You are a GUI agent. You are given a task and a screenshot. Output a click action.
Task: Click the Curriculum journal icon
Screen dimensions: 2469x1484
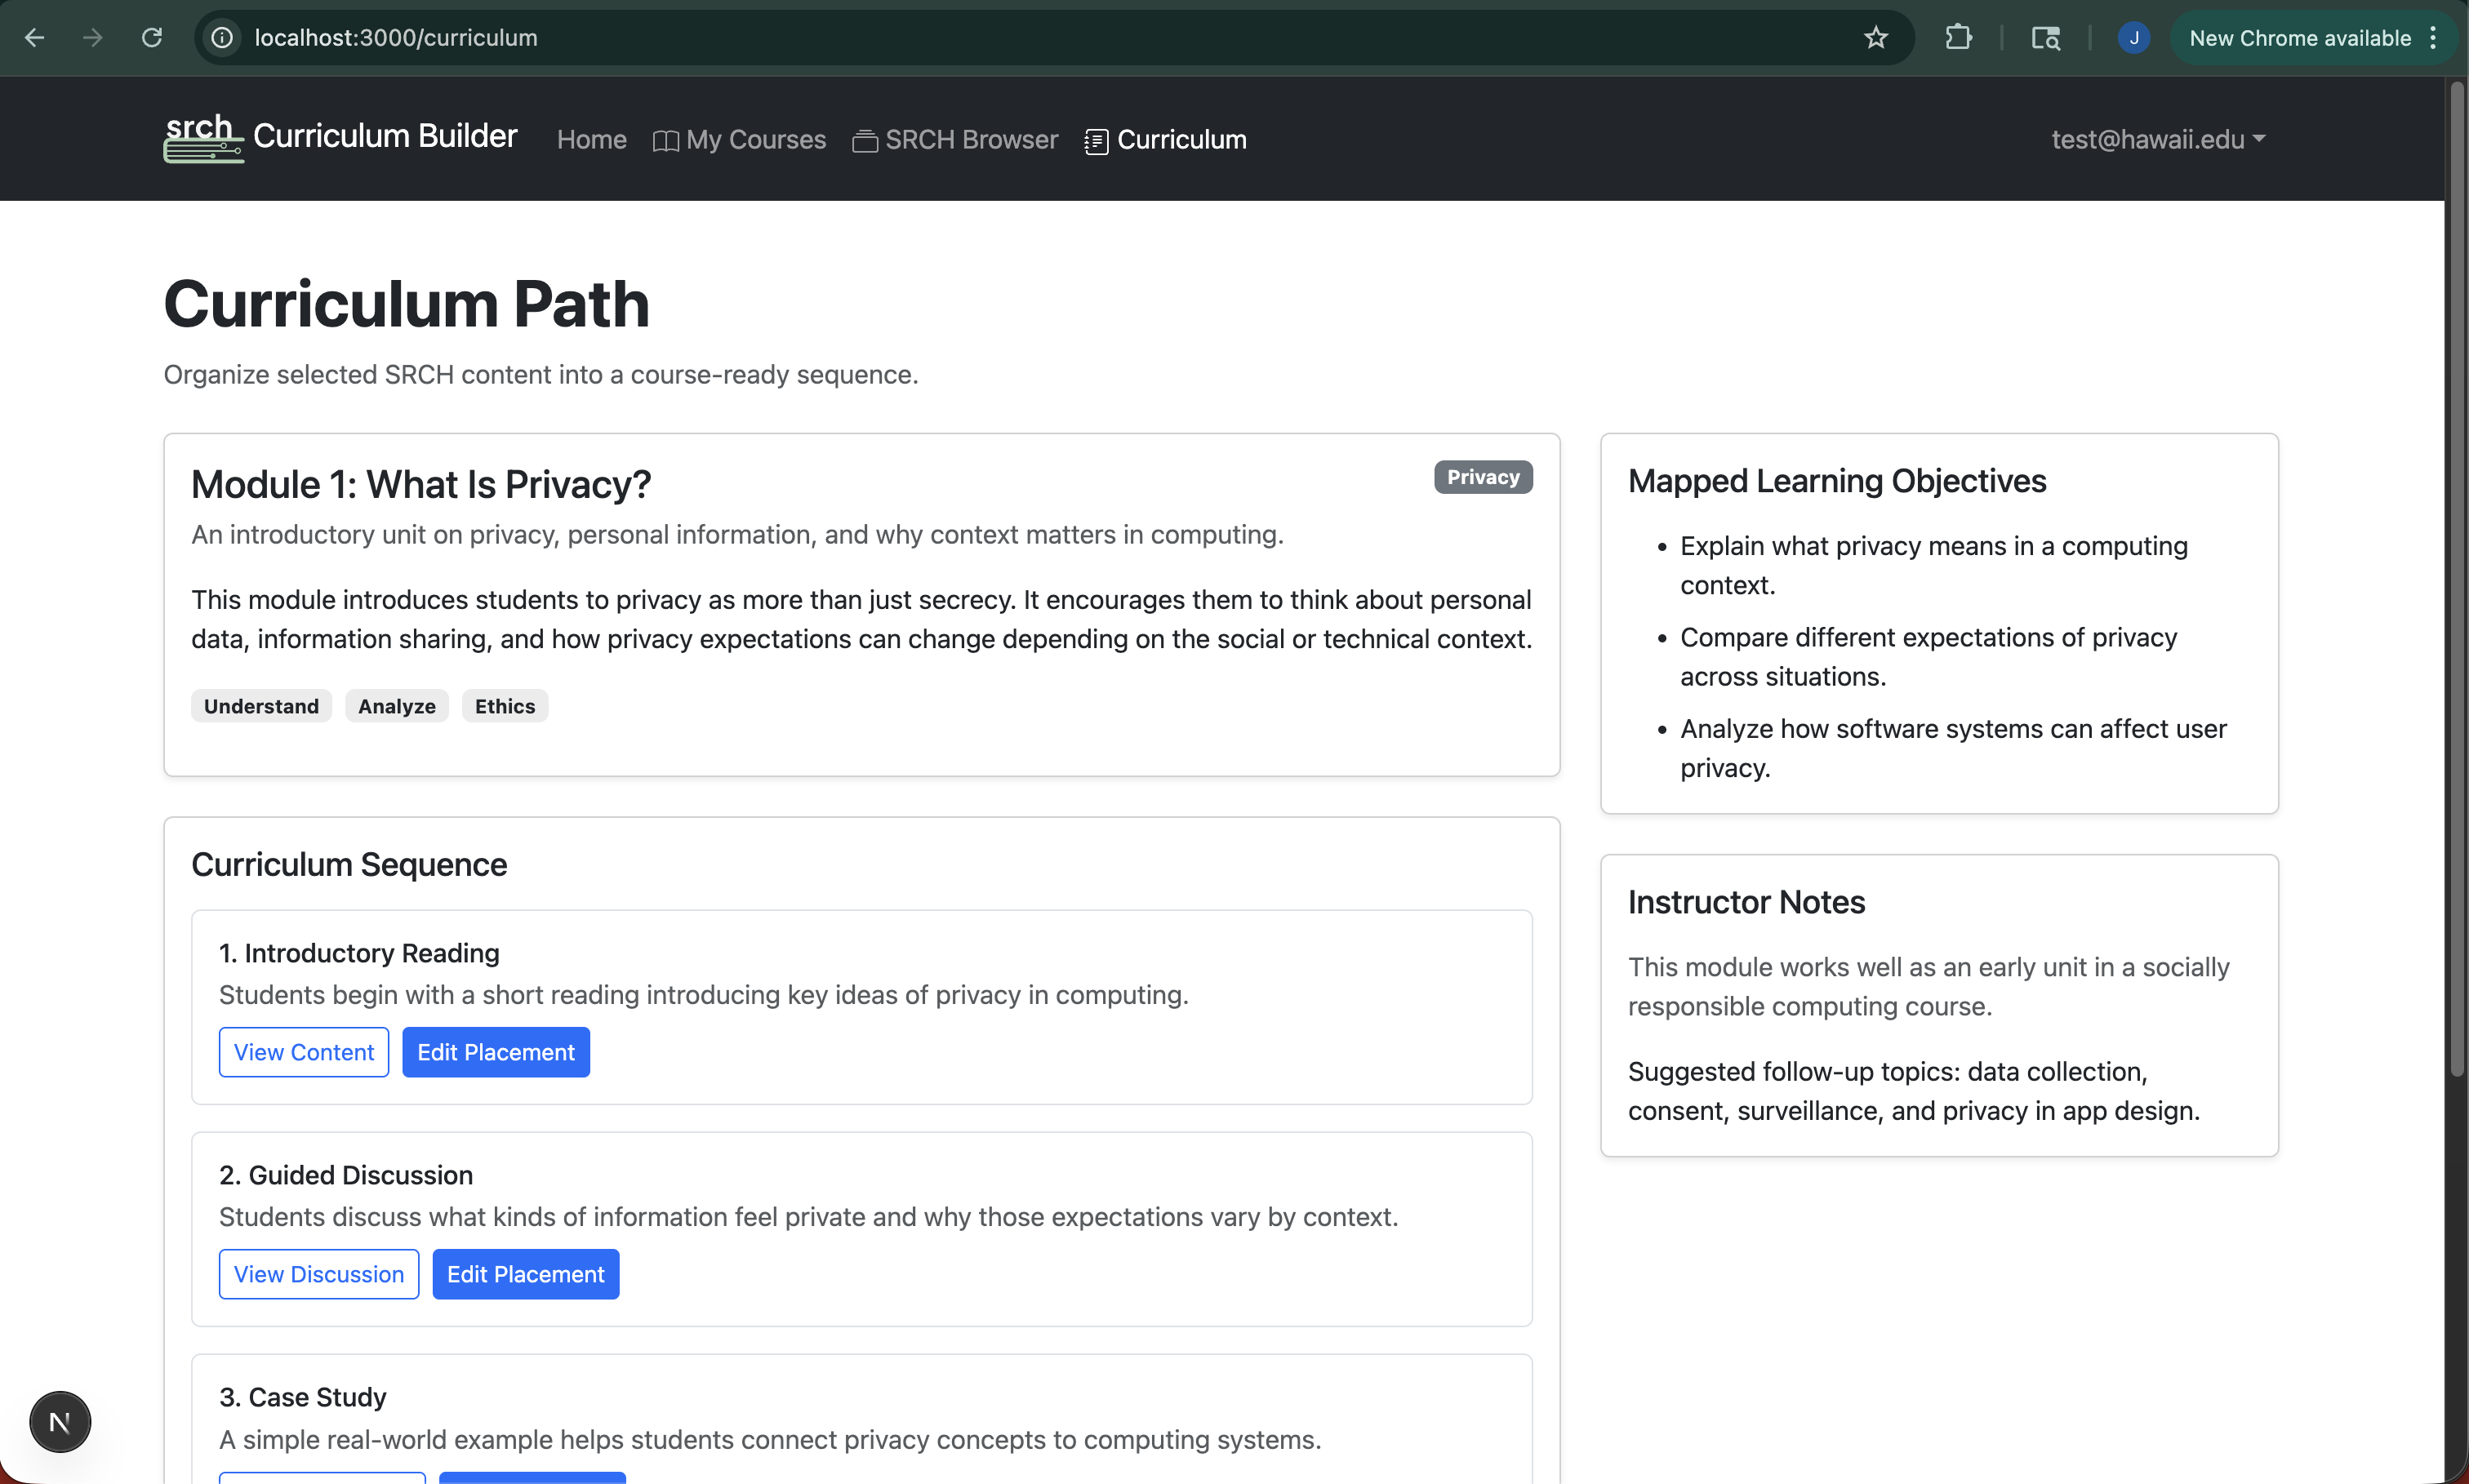(1096, 141)
